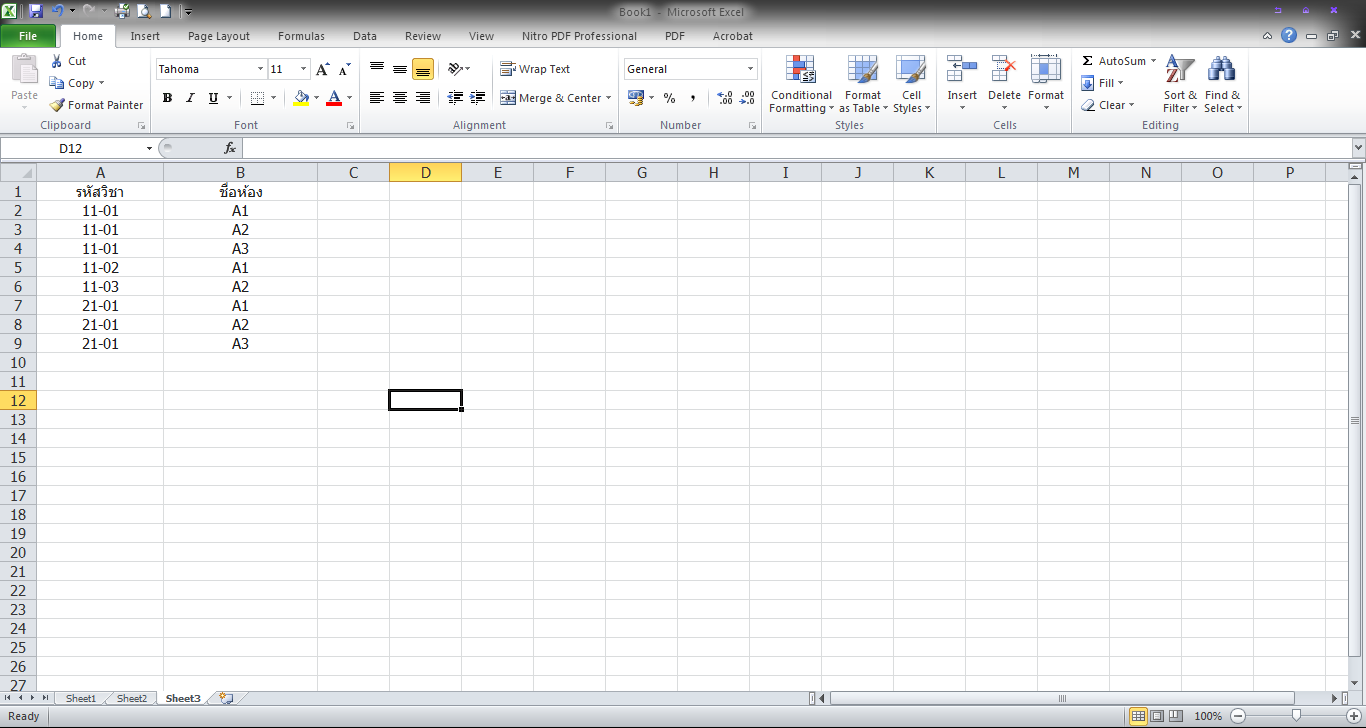Open Sort & Filter options

(1180, 85)
